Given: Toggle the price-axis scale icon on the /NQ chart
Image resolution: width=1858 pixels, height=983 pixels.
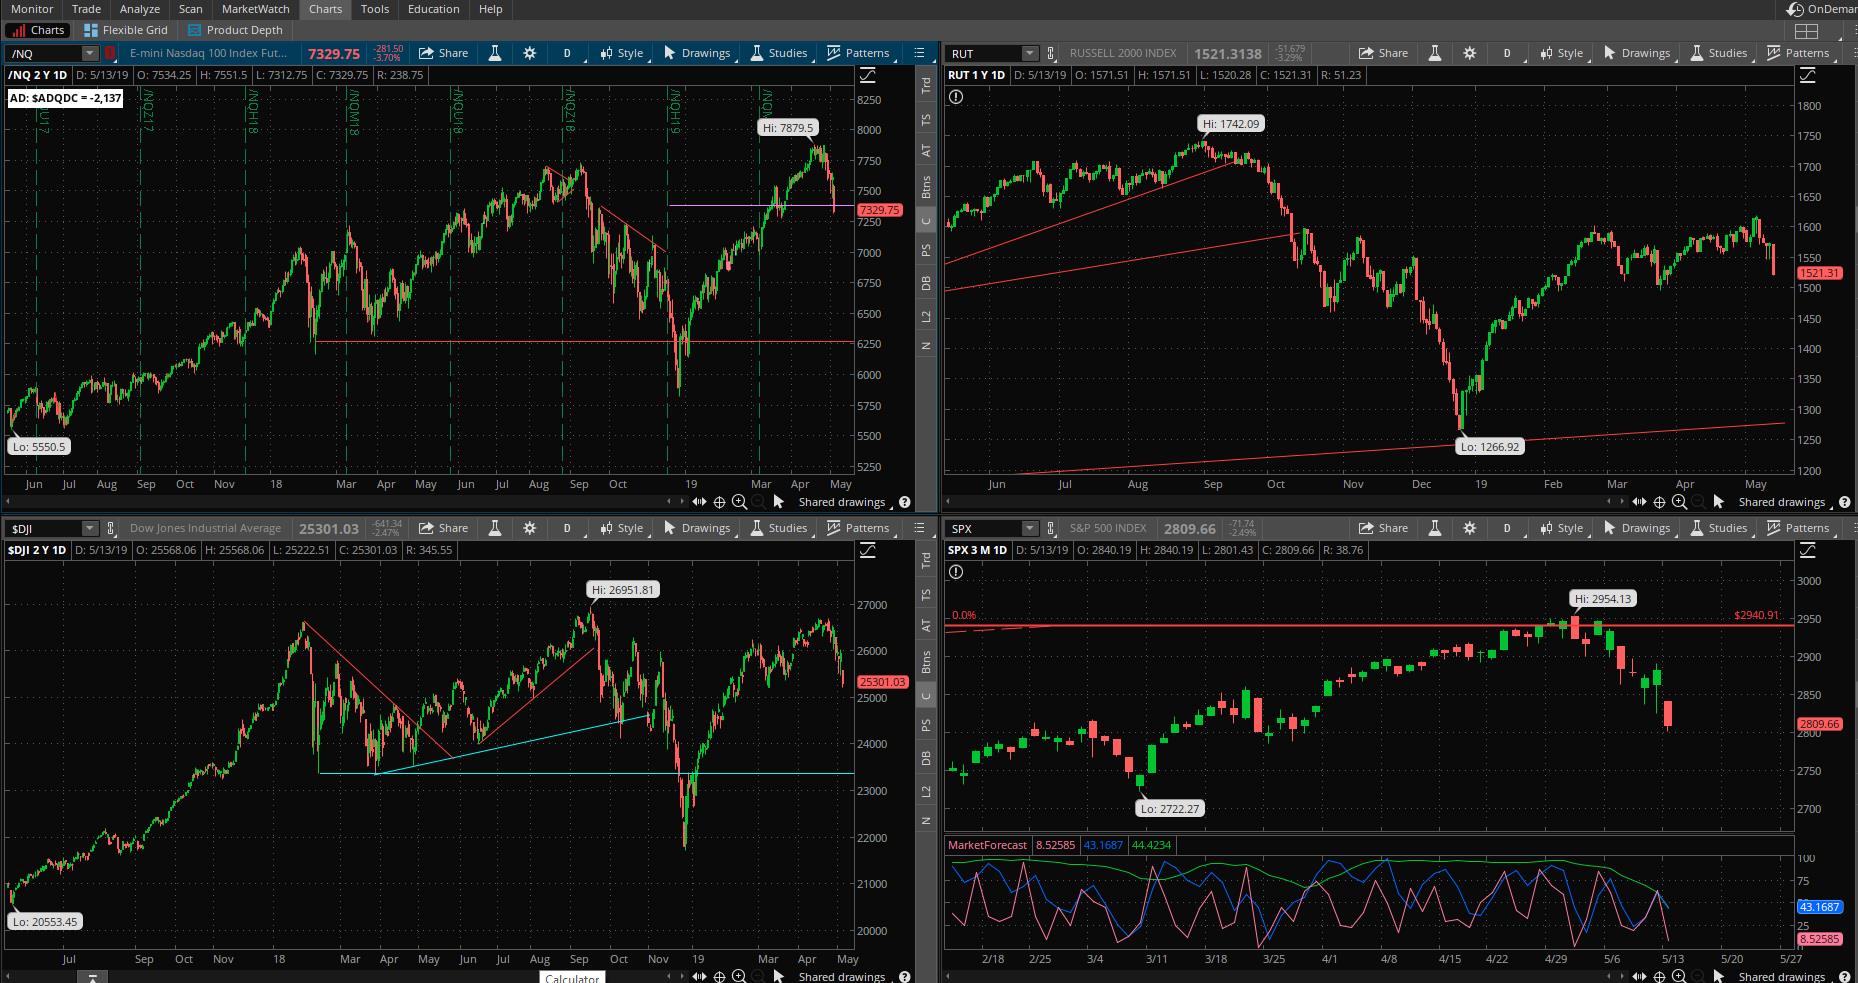Looking at the screenshot, I should [x=867, y=75].
